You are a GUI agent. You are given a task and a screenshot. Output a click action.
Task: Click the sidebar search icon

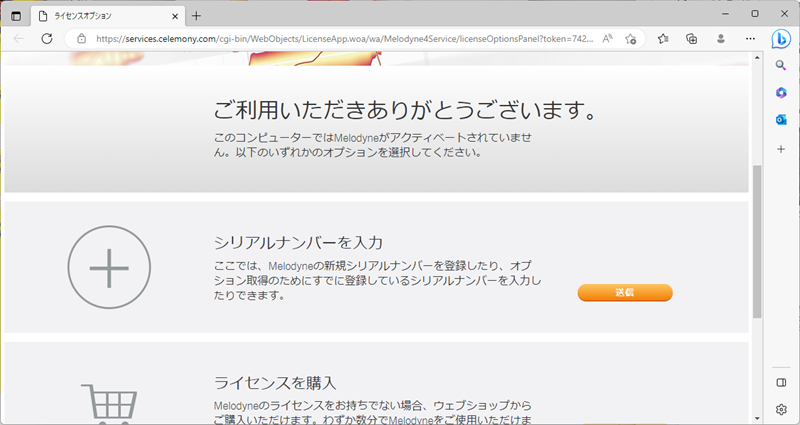pos(781,65)
